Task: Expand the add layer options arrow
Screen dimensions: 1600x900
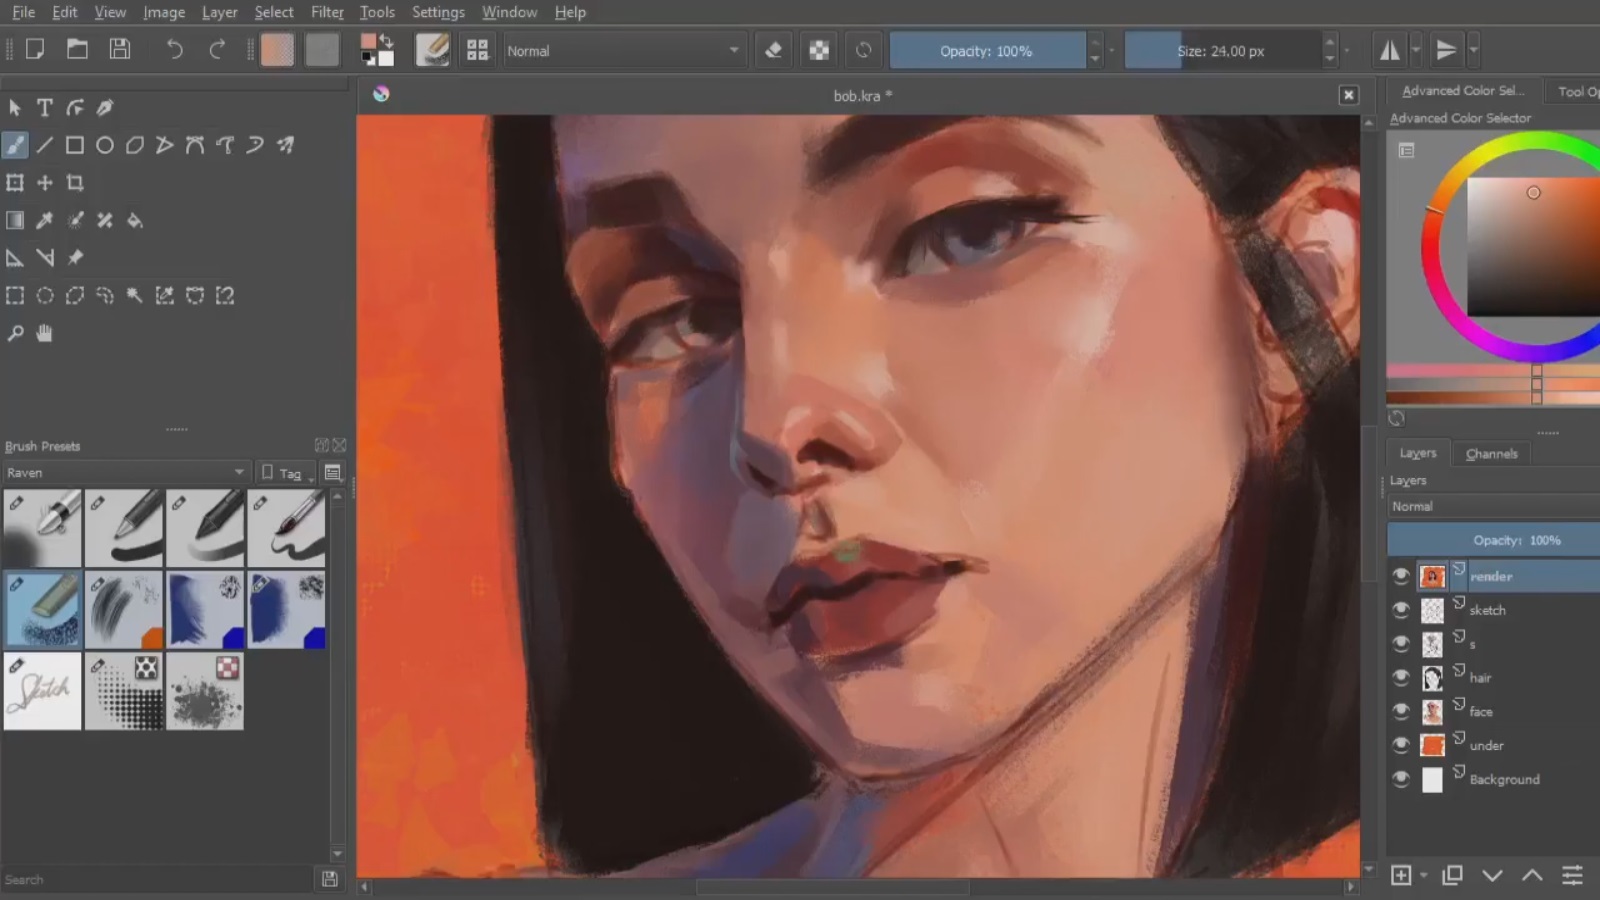Action: click(1424, 876)
